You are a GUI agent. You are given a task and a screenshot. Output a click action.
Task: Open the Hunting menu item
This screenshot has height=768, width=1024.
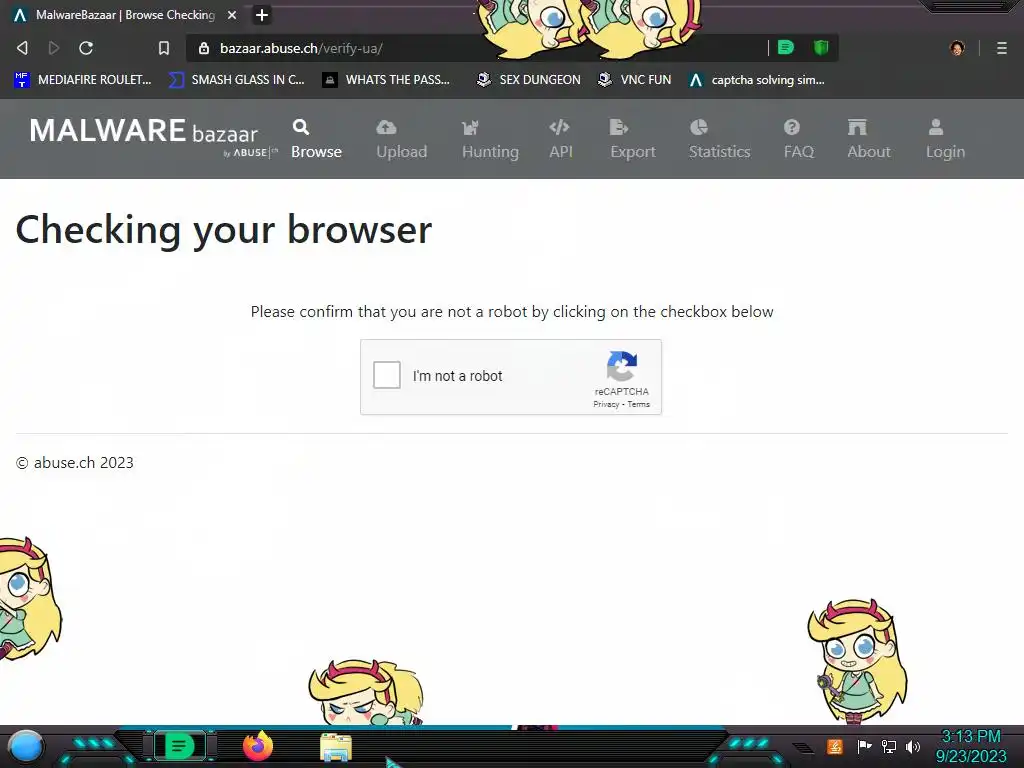point(490,139)
